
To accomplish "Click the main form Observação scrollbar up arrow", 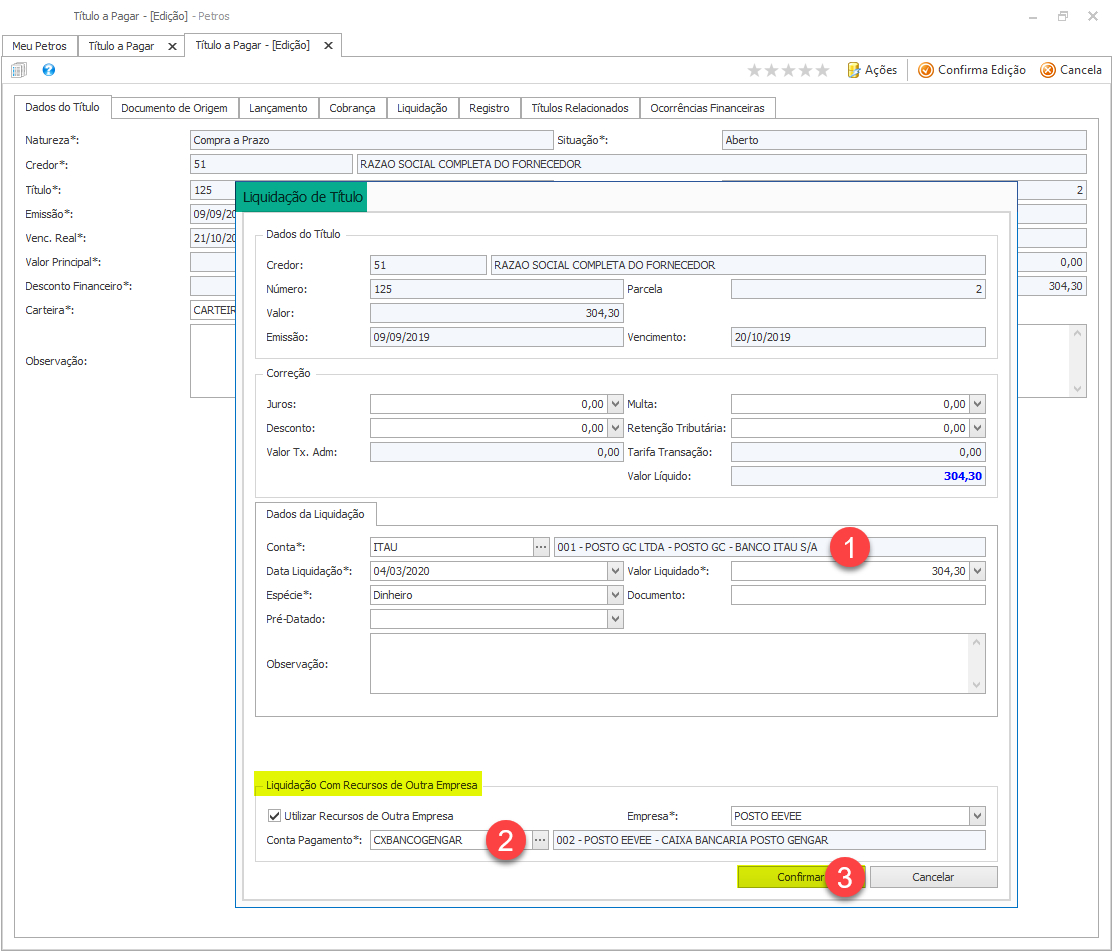I will click(1078, 334).
